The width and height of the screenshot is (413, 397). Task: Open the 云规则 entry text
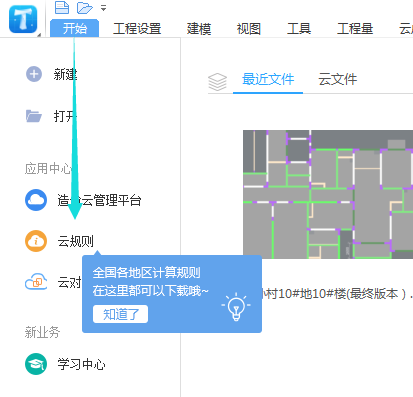click(76, 241)
